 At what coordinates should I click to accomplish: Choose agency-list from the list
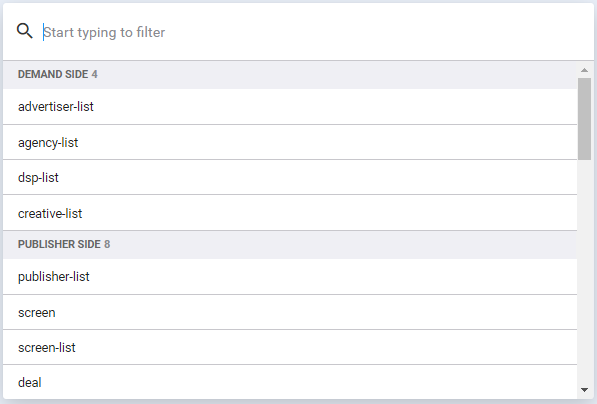(290, 142)
